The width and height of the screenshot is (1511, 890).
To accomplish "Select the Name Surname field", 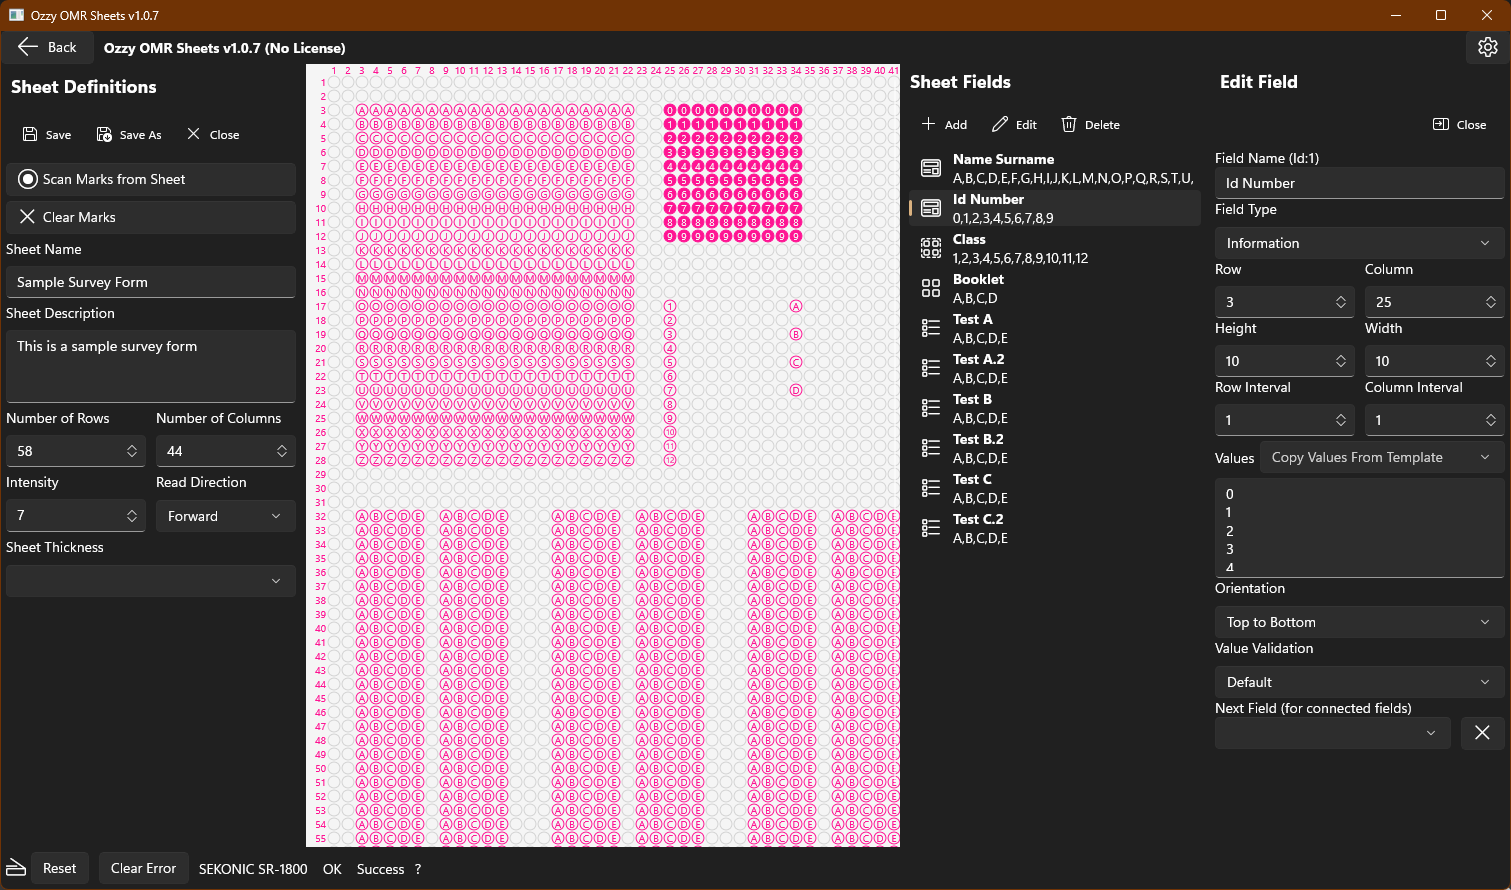I will pyautogui.click(x=1005, y=168).
